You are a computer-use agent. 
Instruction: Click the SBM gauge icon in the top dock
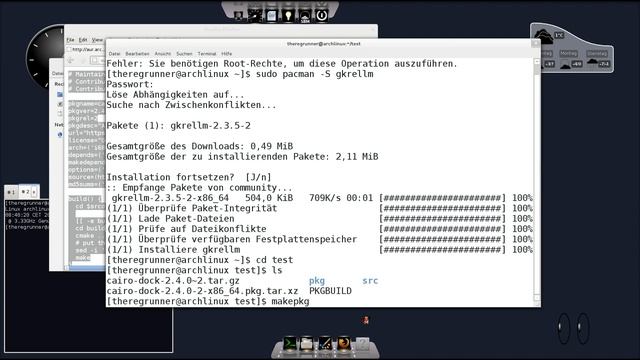coord(305,16)
